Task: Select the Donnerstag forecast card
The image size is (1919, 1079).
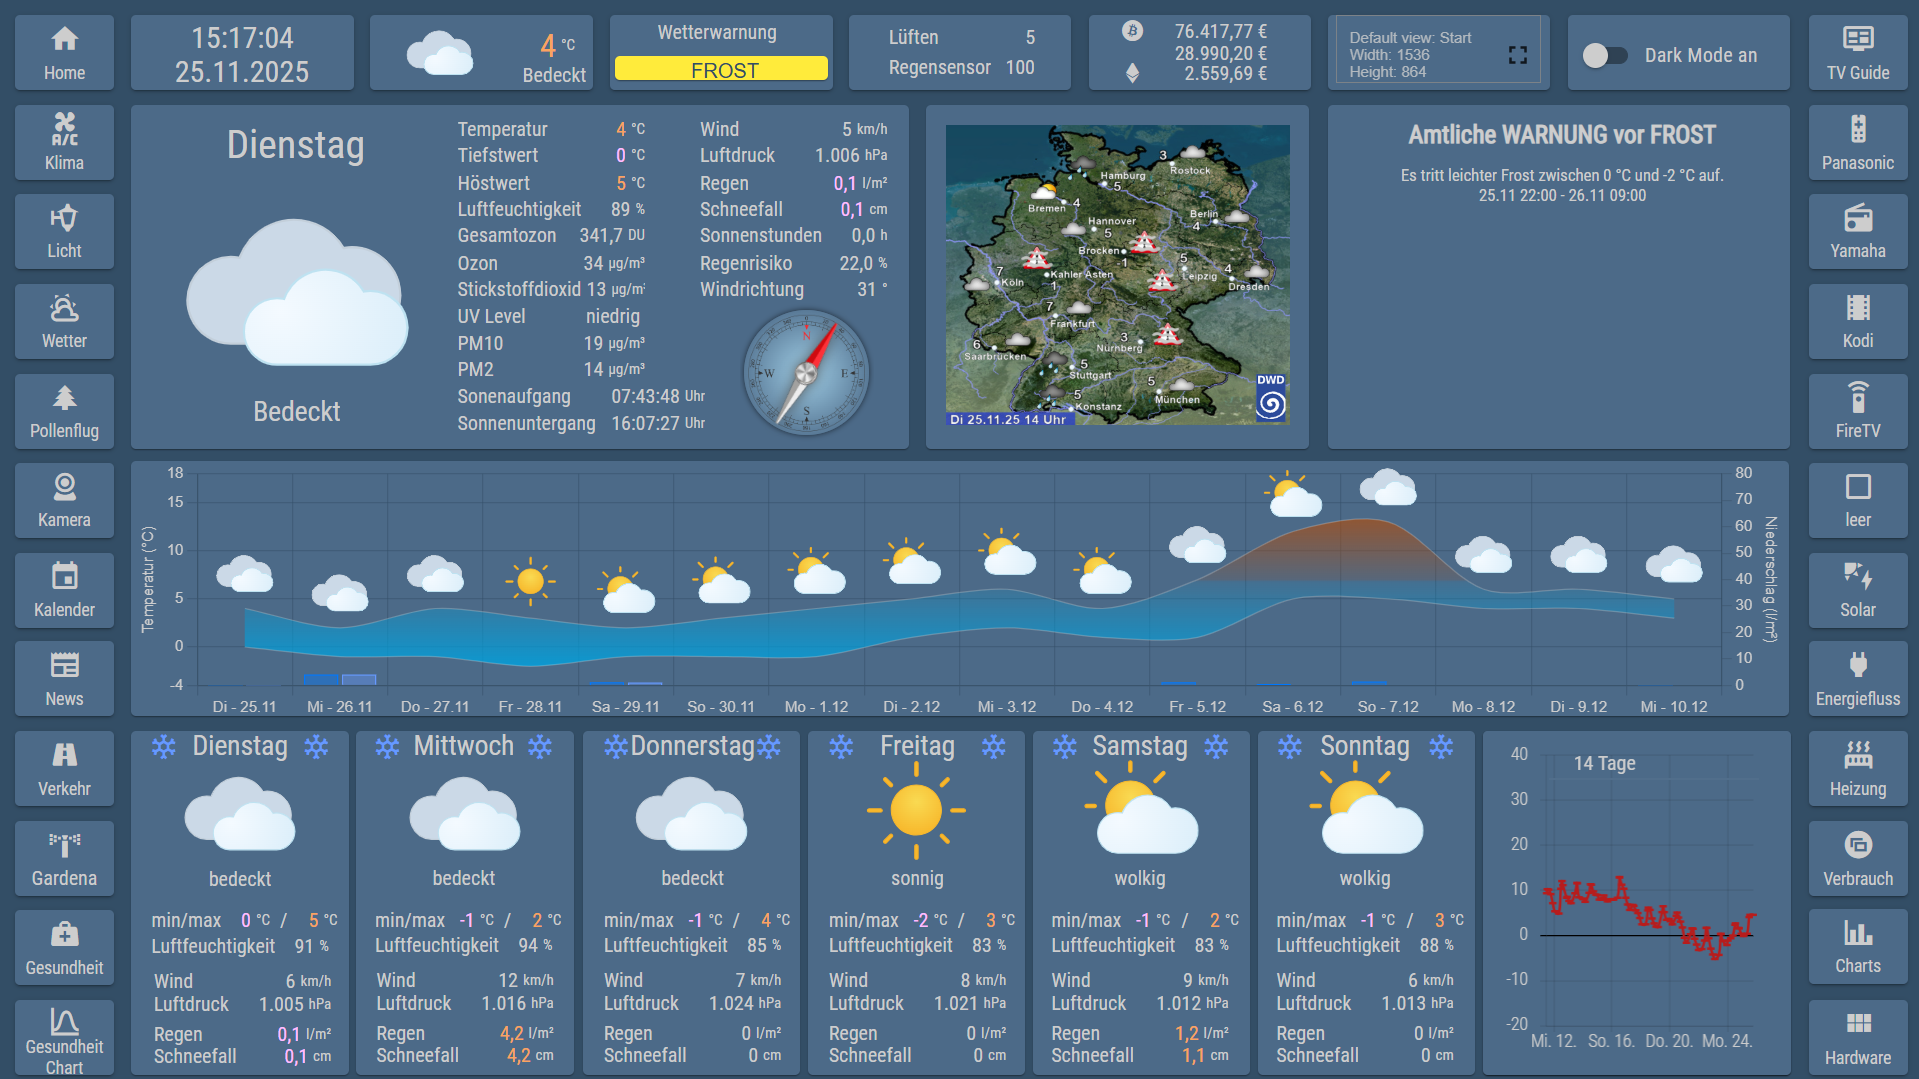Action: tap(691, 903)
